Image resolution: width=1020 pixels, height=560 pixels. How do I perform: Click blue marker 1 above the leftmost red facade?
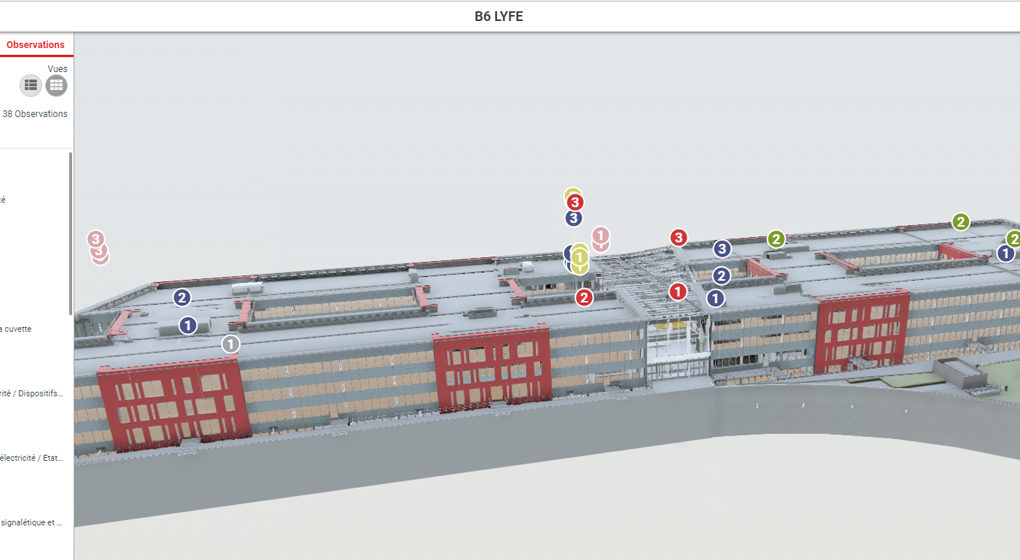[187, 325]
